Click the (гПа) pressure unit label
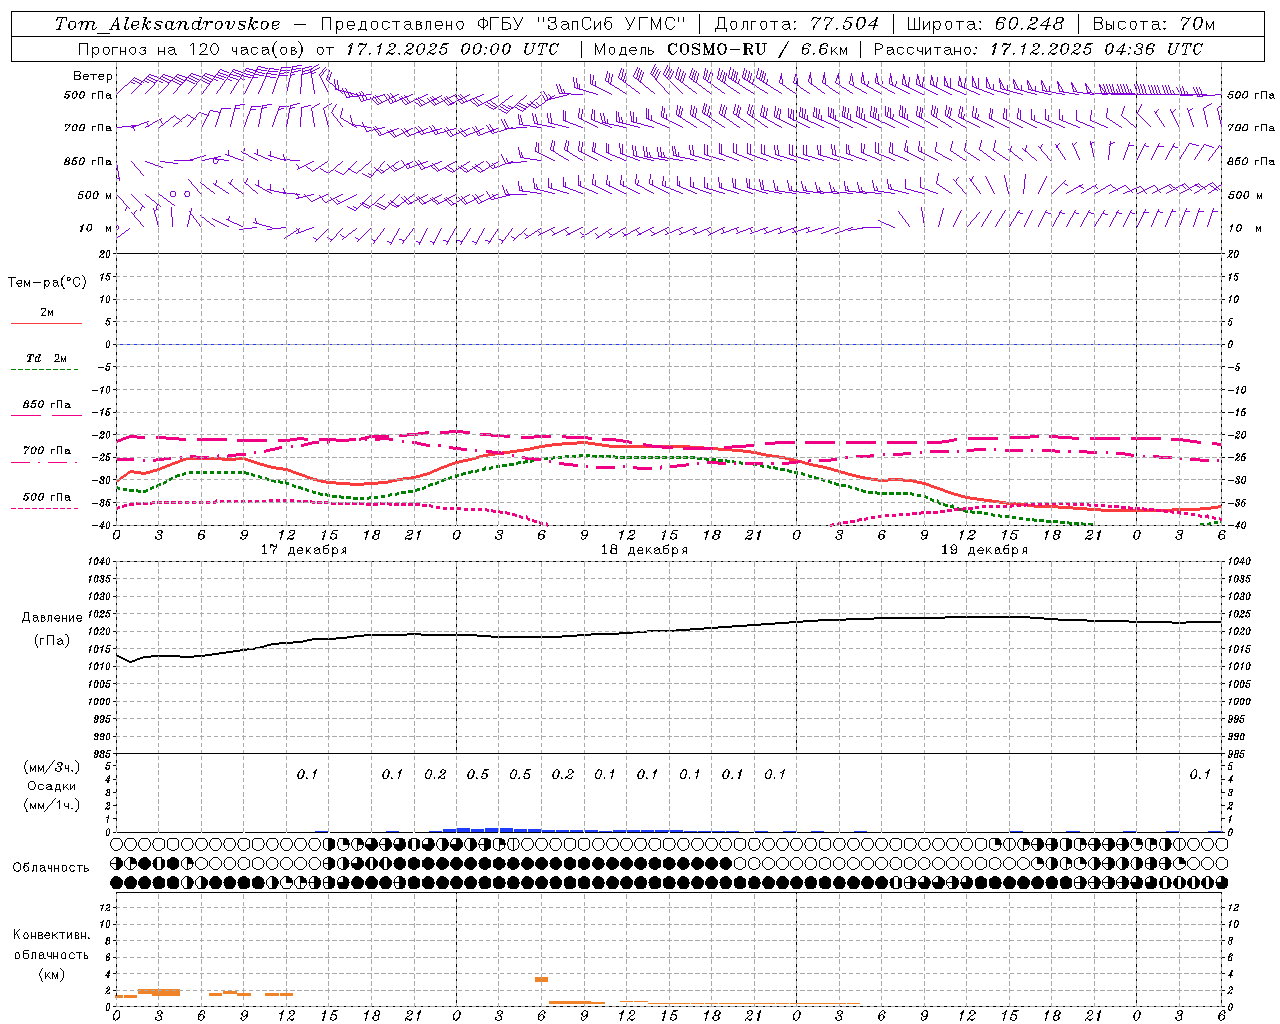1280x1024 pixels. (52, 641)
